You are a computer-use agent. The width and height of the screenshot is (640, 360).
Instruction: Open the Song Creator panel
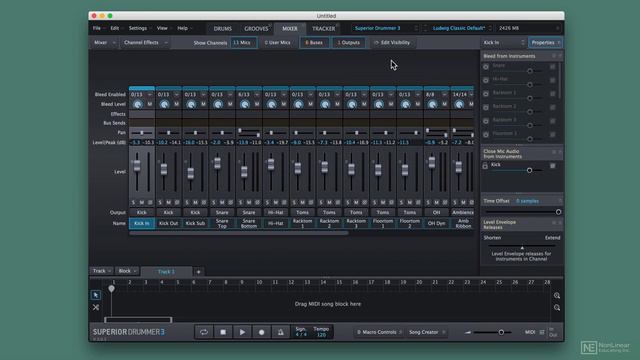tap(426, 332)
